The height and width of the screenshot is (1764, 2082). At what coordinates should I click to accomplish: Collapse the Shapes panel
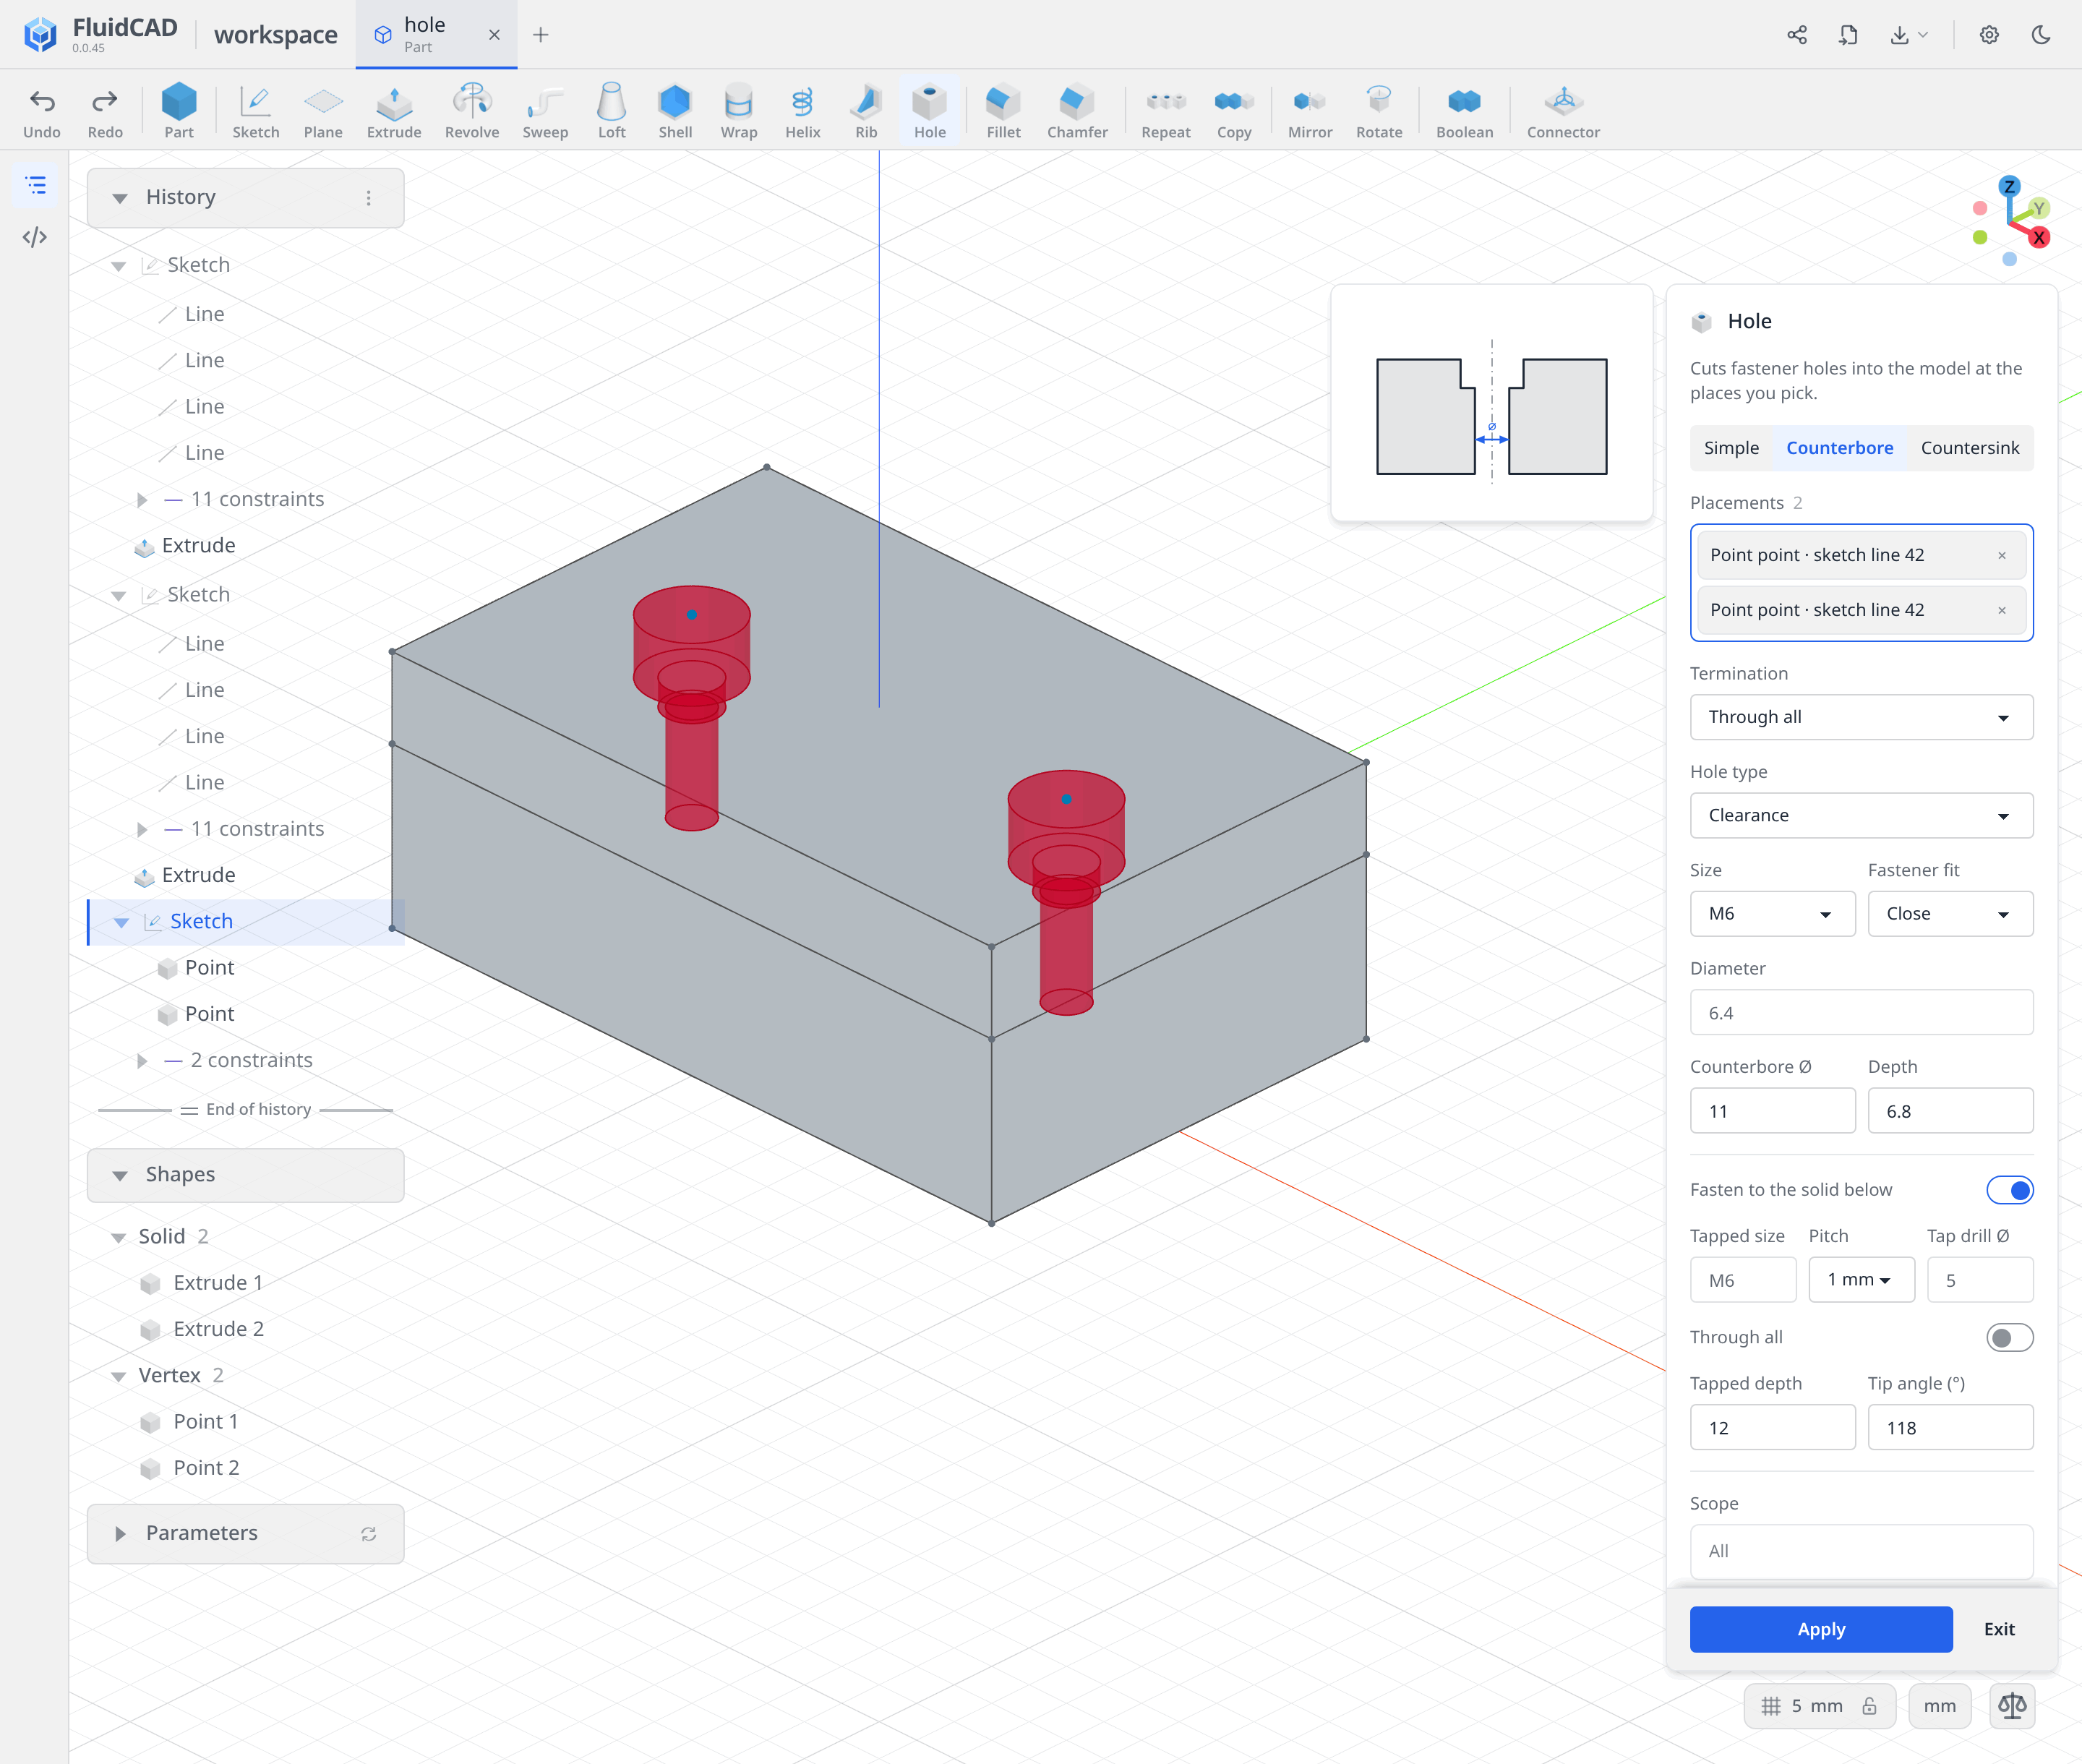click(245, 1175)
